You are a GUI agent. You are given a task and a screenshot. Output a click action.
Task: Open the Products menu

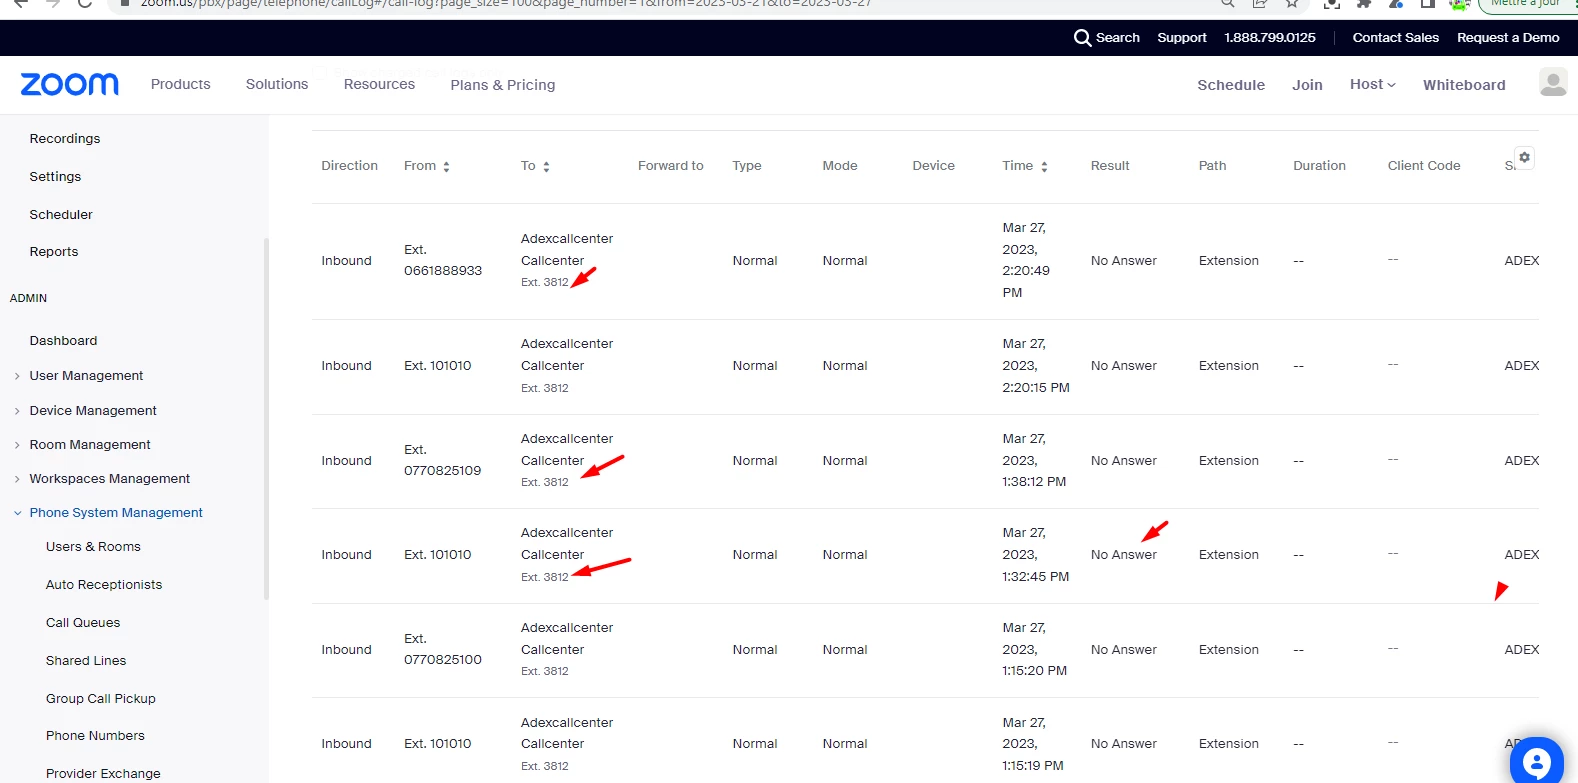coord(181,85)
